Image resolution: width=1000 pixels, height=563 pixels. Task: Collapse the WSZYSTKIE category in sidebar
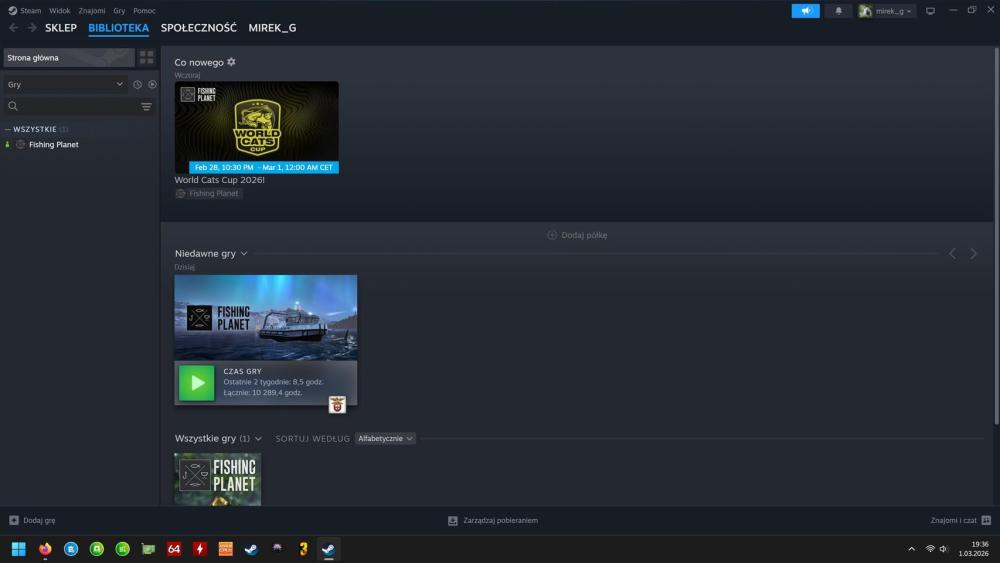click(x=8, y=129)
